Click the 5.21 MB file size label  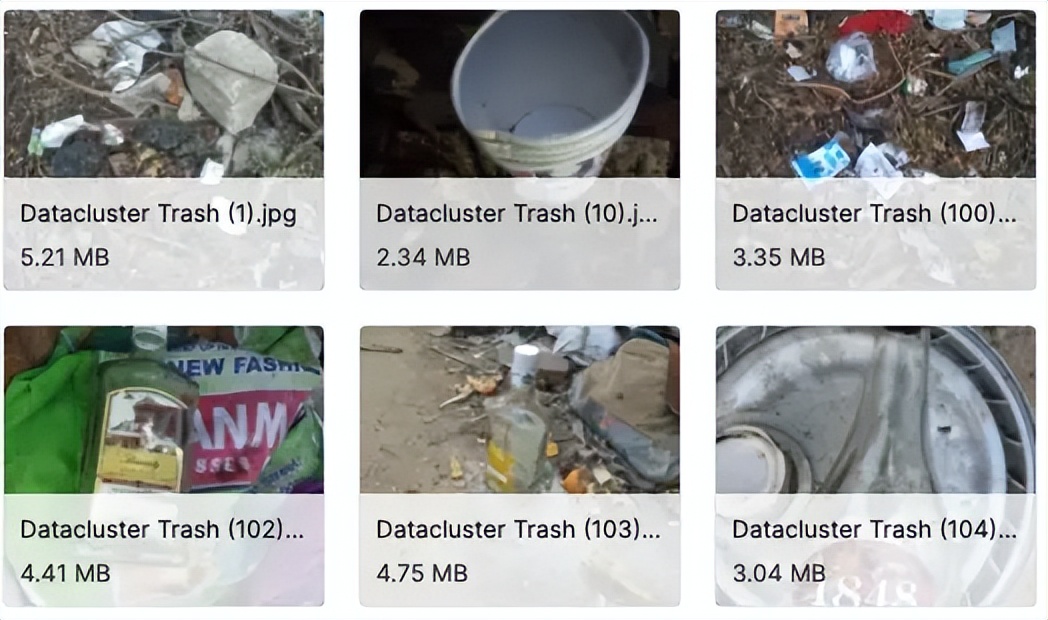coord(65,257)
